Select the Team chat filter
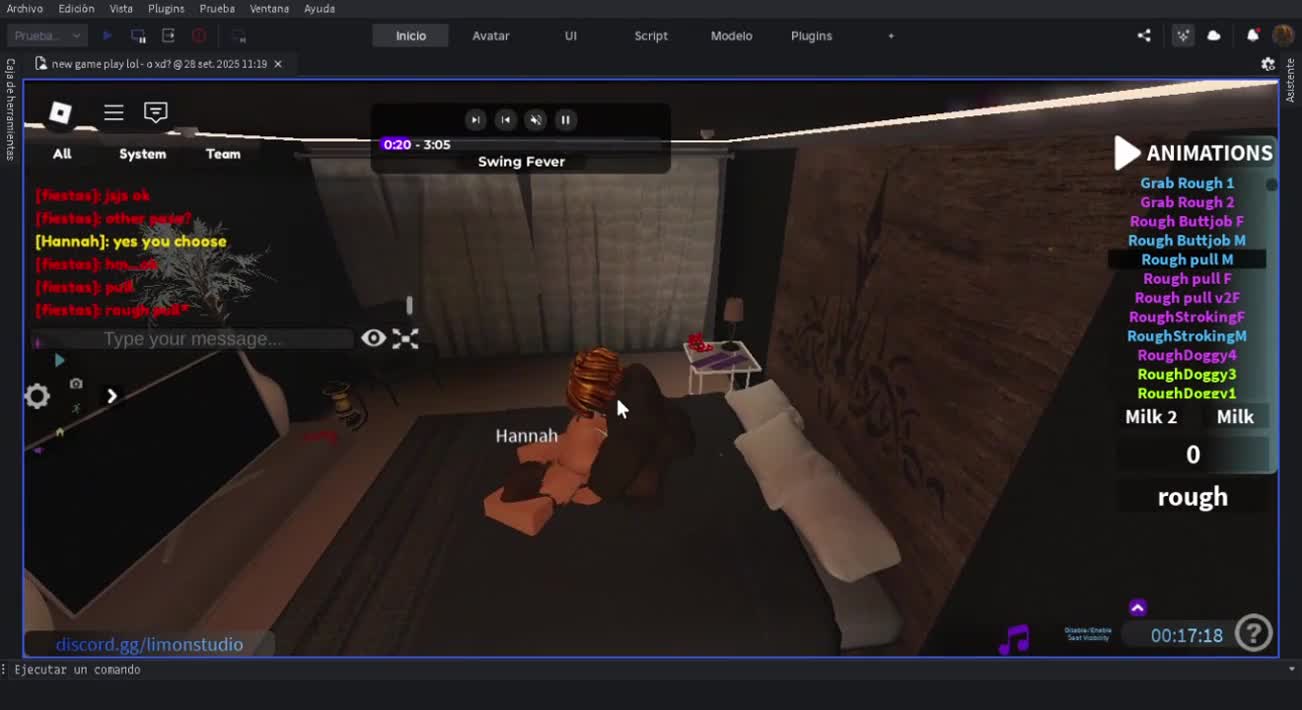The image size is (1302, 710). point(223,154)
